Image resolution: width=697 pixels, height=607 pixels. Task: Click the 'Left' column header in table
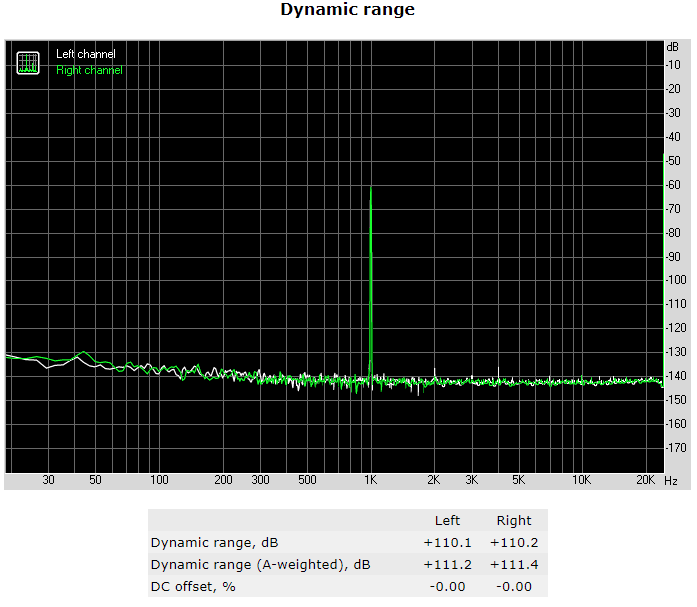(447, 520)
